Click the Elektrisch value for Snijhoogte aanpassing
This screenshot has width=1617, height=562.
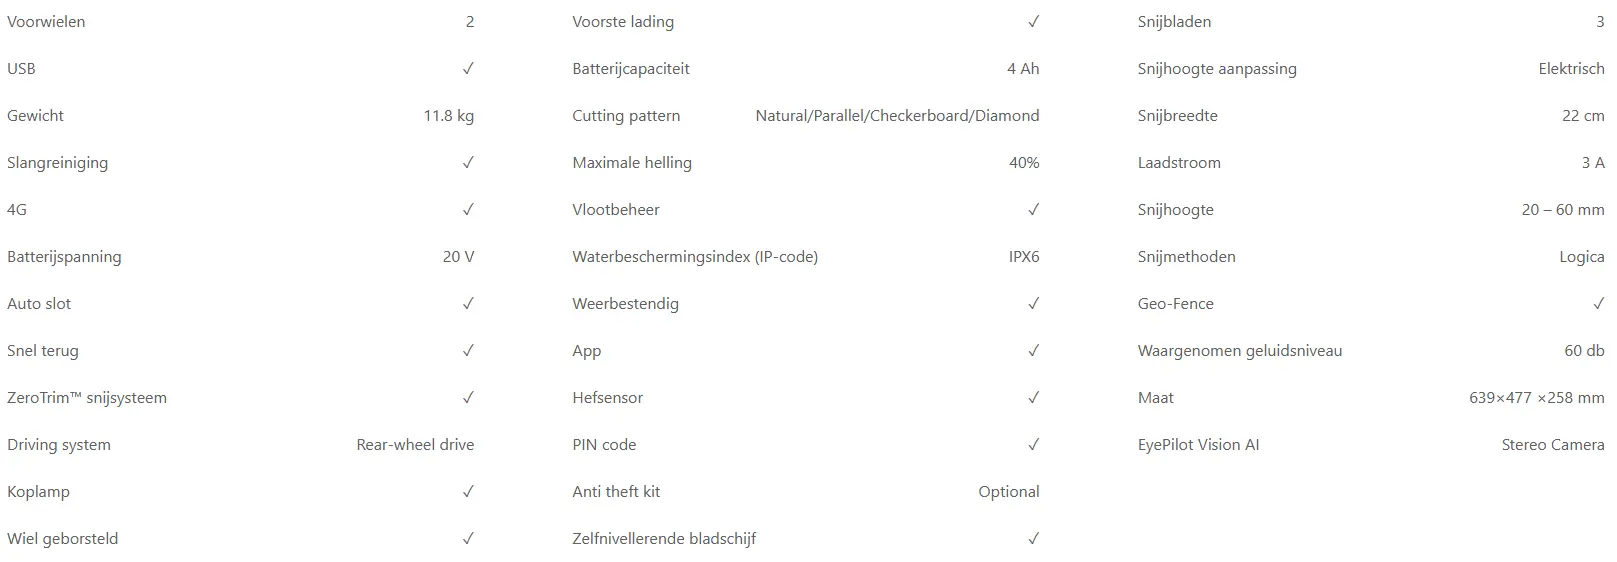coord(1571,69)
